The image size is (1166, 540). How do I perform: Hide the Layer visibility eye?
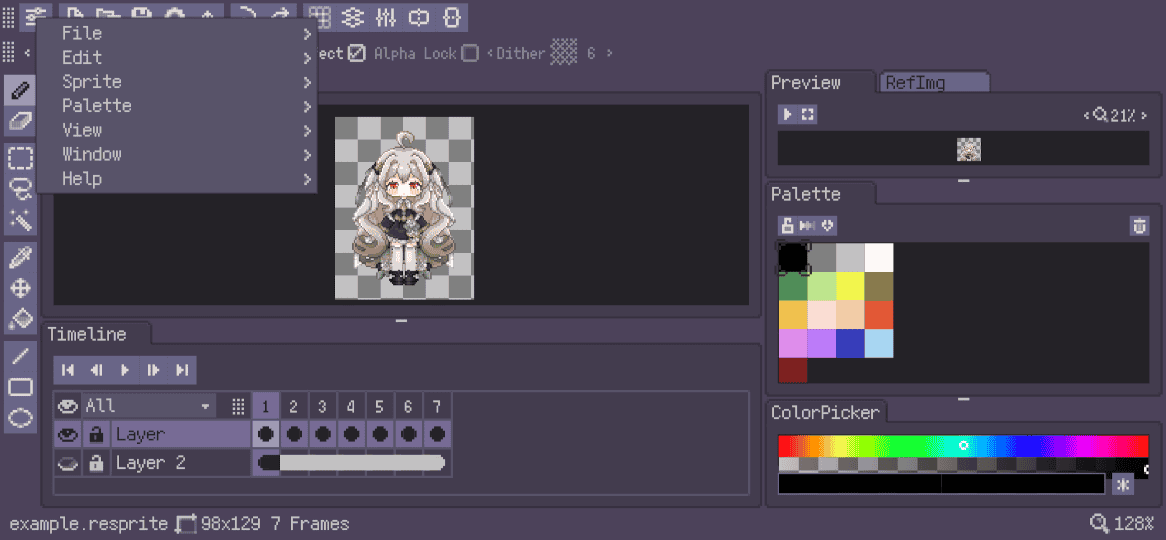[68, 435]
